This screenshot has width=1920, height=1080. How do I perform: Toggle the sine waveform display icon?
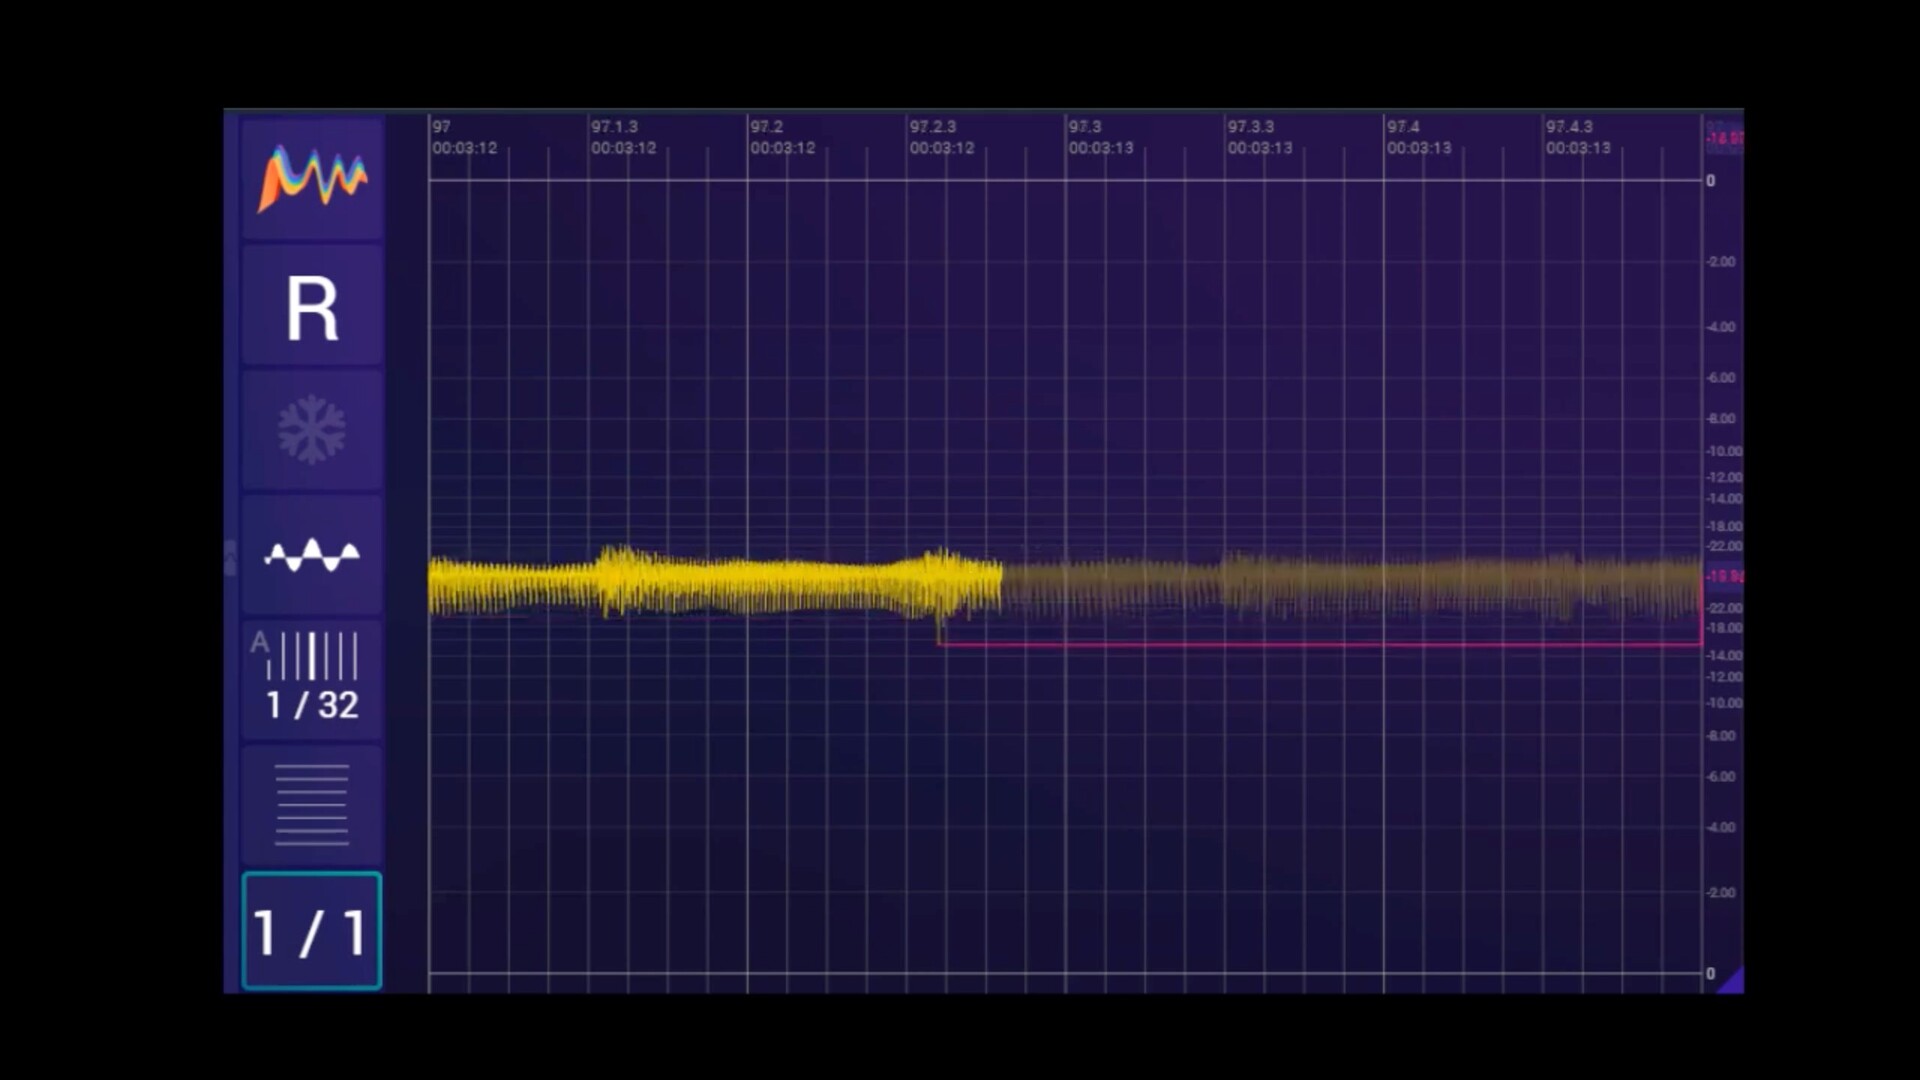(312, 555)
